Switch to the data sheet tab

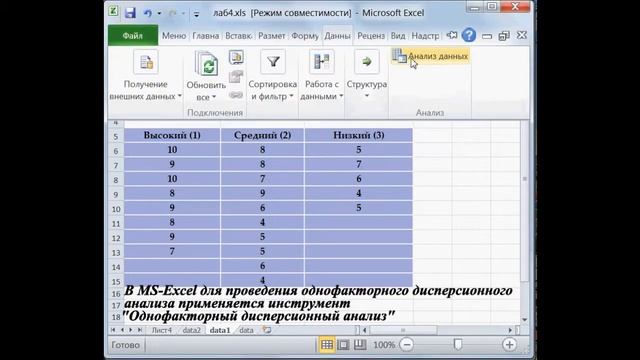tap(246, 330)
